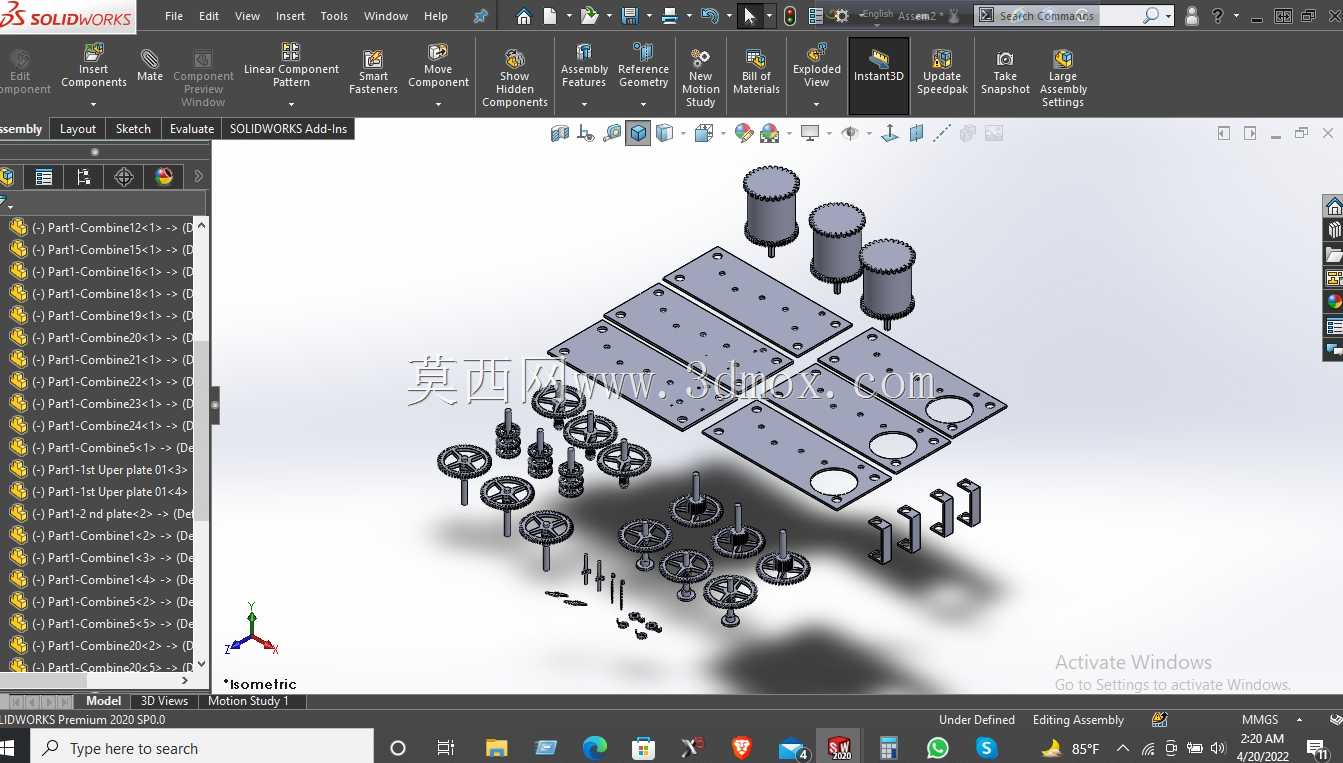
Task: Click the Update Speedpak icon
Action: pos(942,73)
